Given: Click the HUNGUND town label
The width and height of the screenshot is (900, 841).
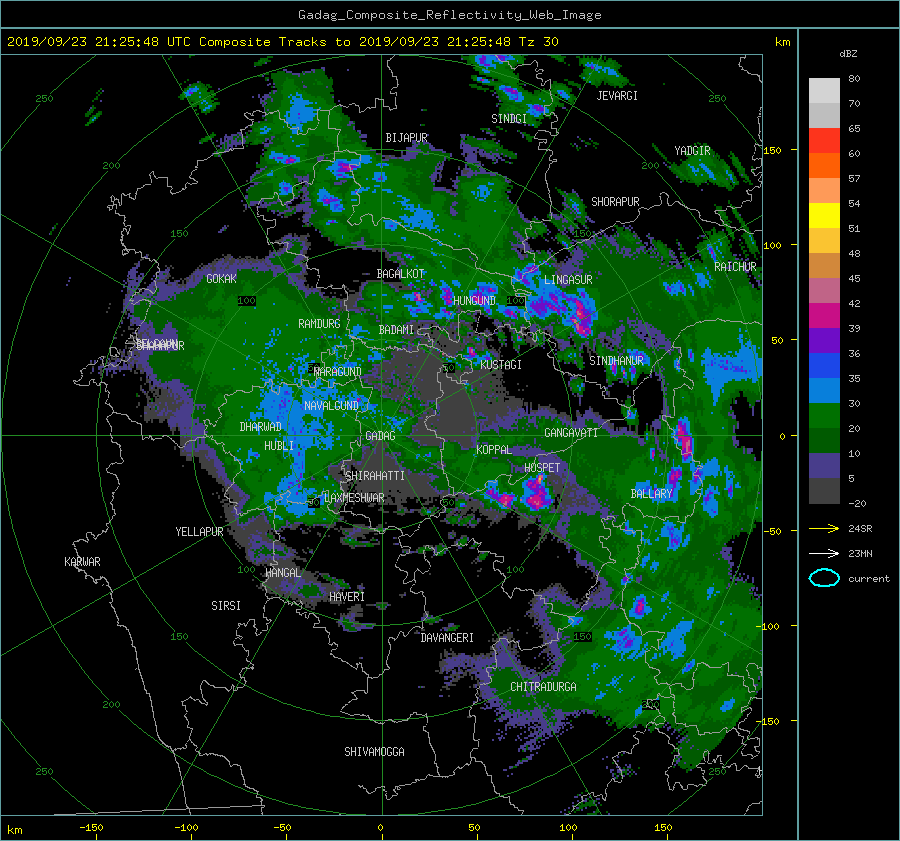Looking at the screenshot, I should click(x=474, y=301).
